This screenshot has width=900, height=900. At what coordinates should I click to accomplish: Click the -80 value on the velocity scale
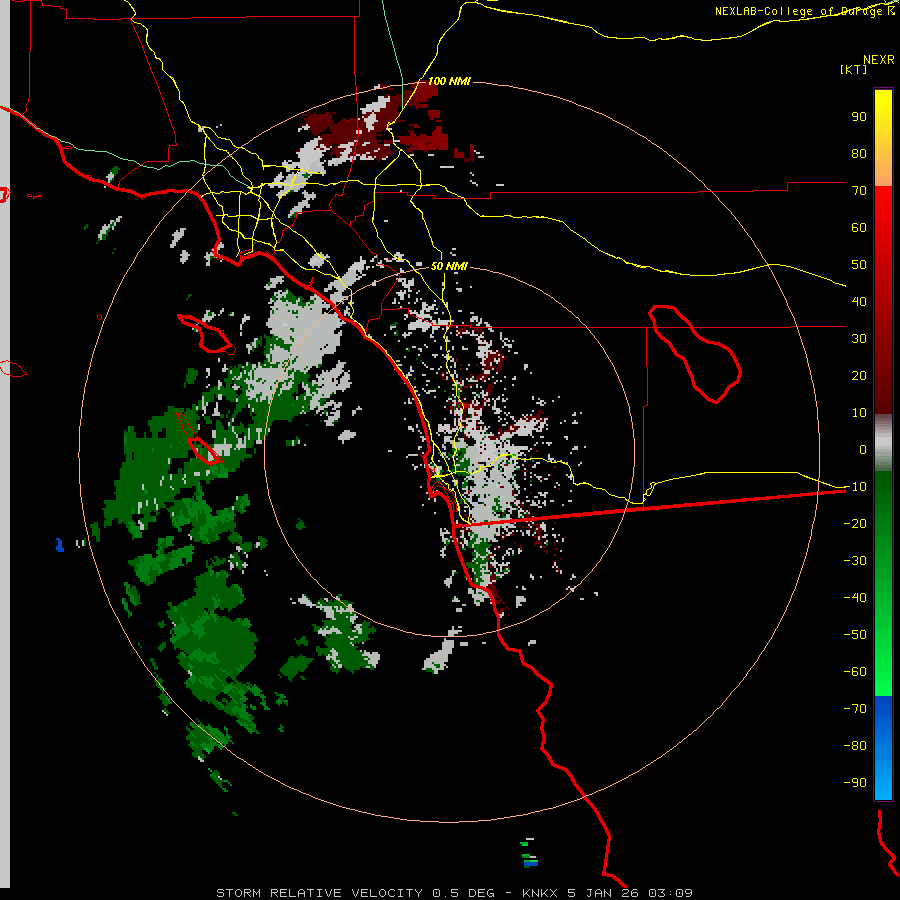click(x=855, y=746)
